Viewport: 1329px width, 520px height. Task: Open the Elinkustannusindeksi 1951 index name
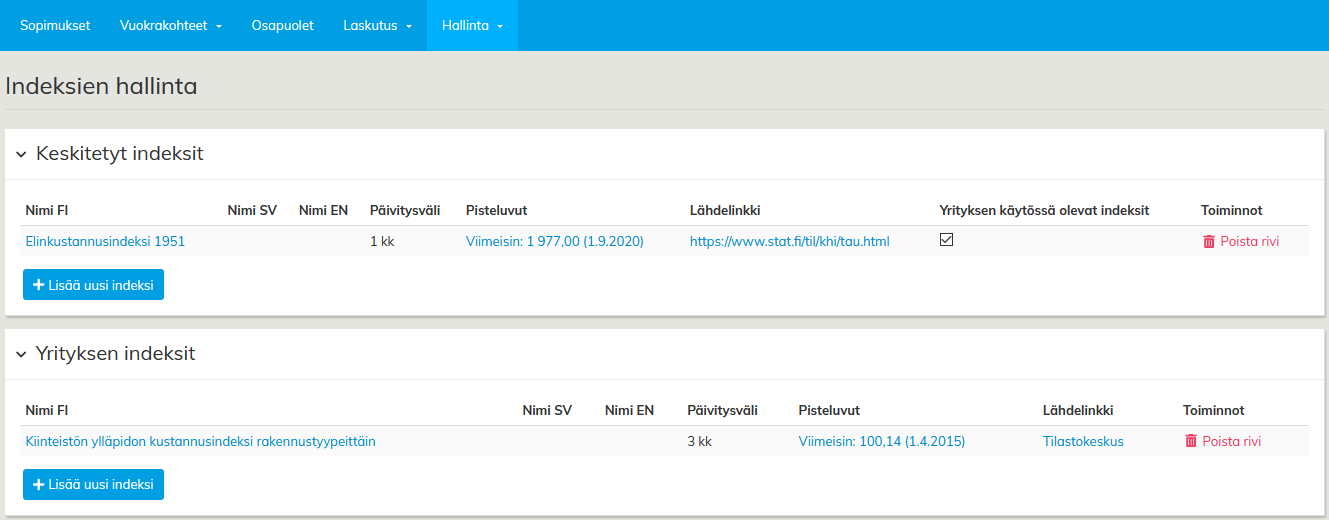coord(105,241)
